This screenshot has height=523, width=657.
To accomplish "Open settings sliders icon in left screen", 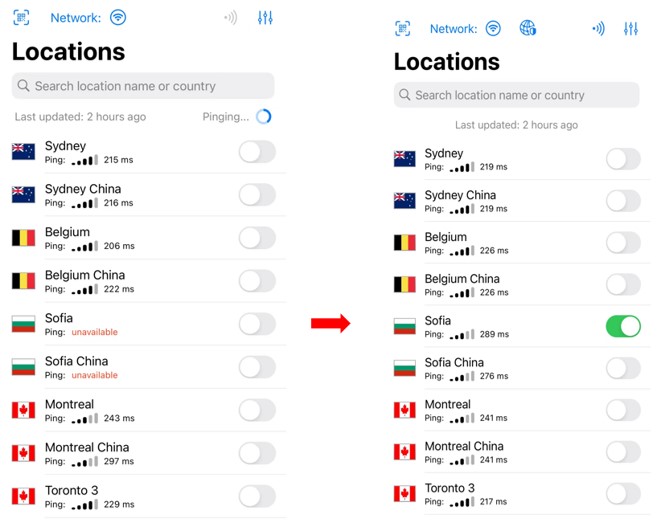I will click(265, 18).
